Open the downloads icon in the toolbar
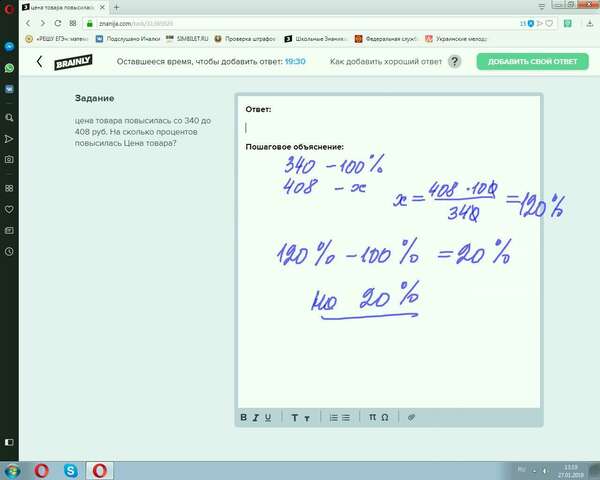Viewport: 600px width, 480px height. [x=590, y=24]
